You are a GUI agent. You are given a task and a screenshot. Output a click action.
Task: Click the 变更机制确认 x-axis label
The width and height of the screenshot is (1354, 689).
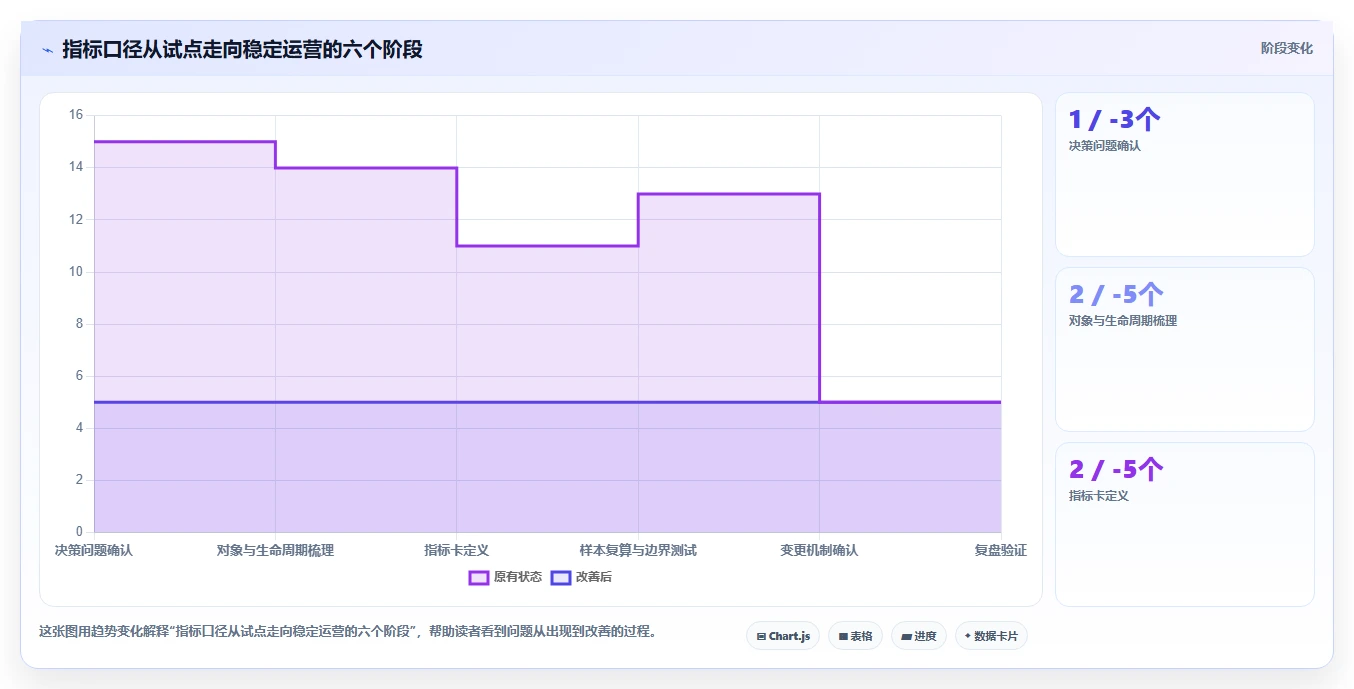click(819, 550)
